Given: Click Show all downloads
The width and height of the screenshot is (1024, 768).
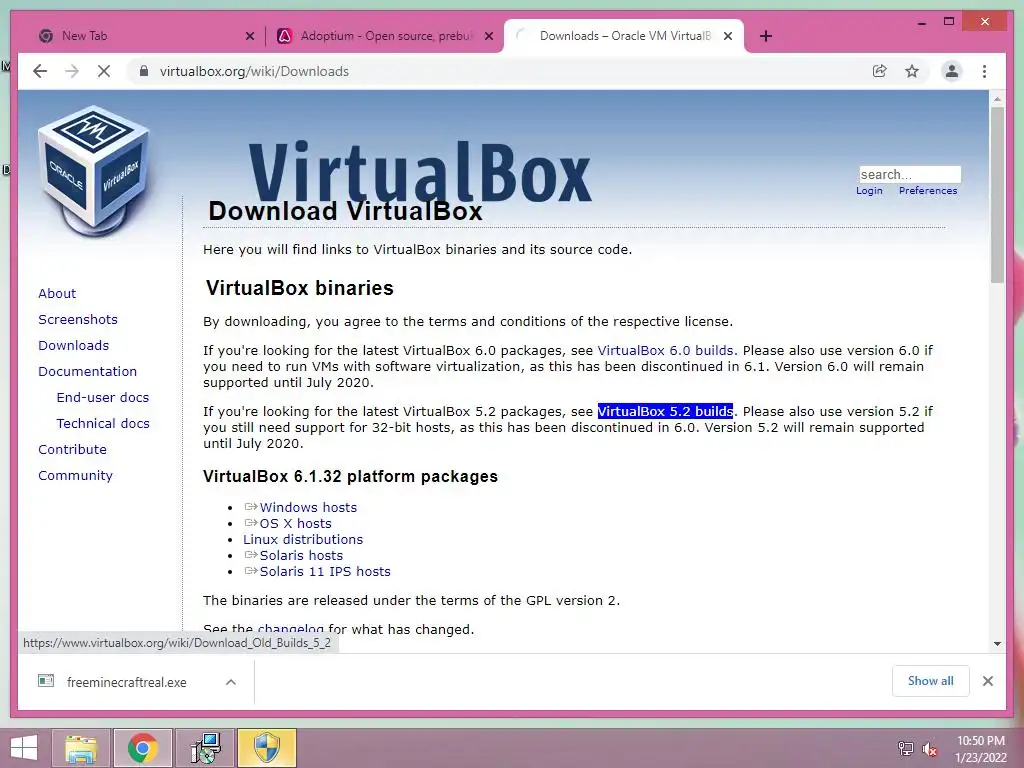Looking at the screenshot, I should coord(930,681).
